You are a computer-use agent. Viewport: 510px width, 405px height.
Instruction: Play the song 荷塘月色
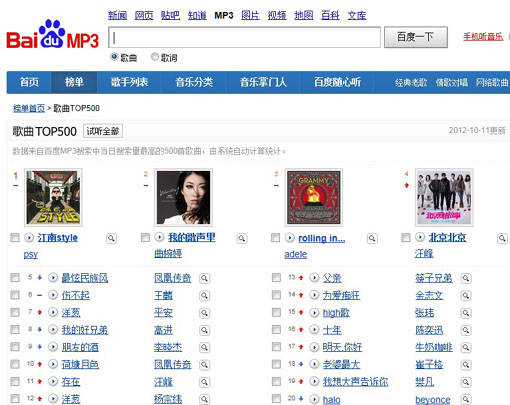click(x=53, y=364)
